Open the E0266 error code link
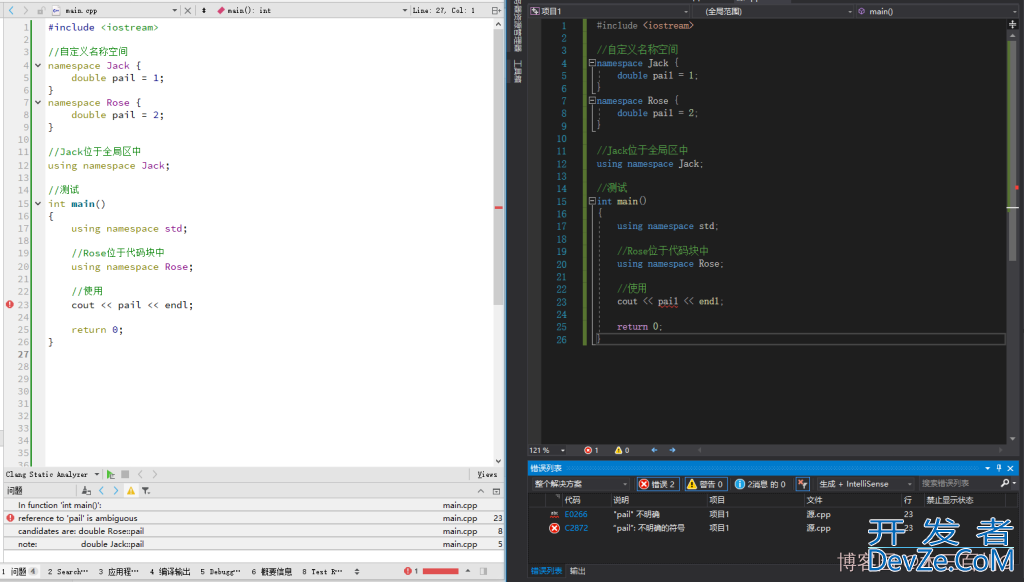1024x582 pixels. click(x=576, y=514)
